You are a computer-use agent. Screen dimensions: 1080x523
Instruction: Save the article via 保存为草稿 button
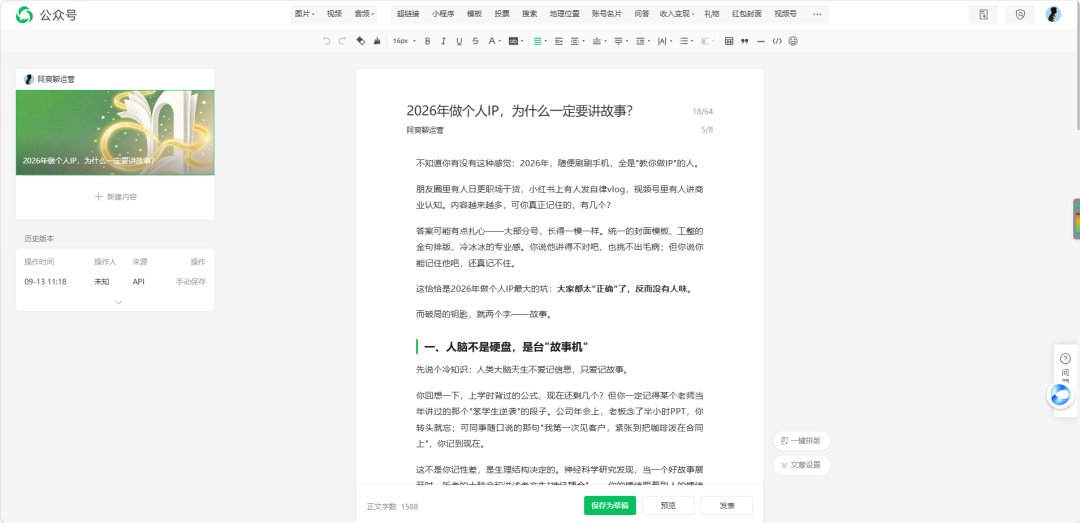[610, 506]
